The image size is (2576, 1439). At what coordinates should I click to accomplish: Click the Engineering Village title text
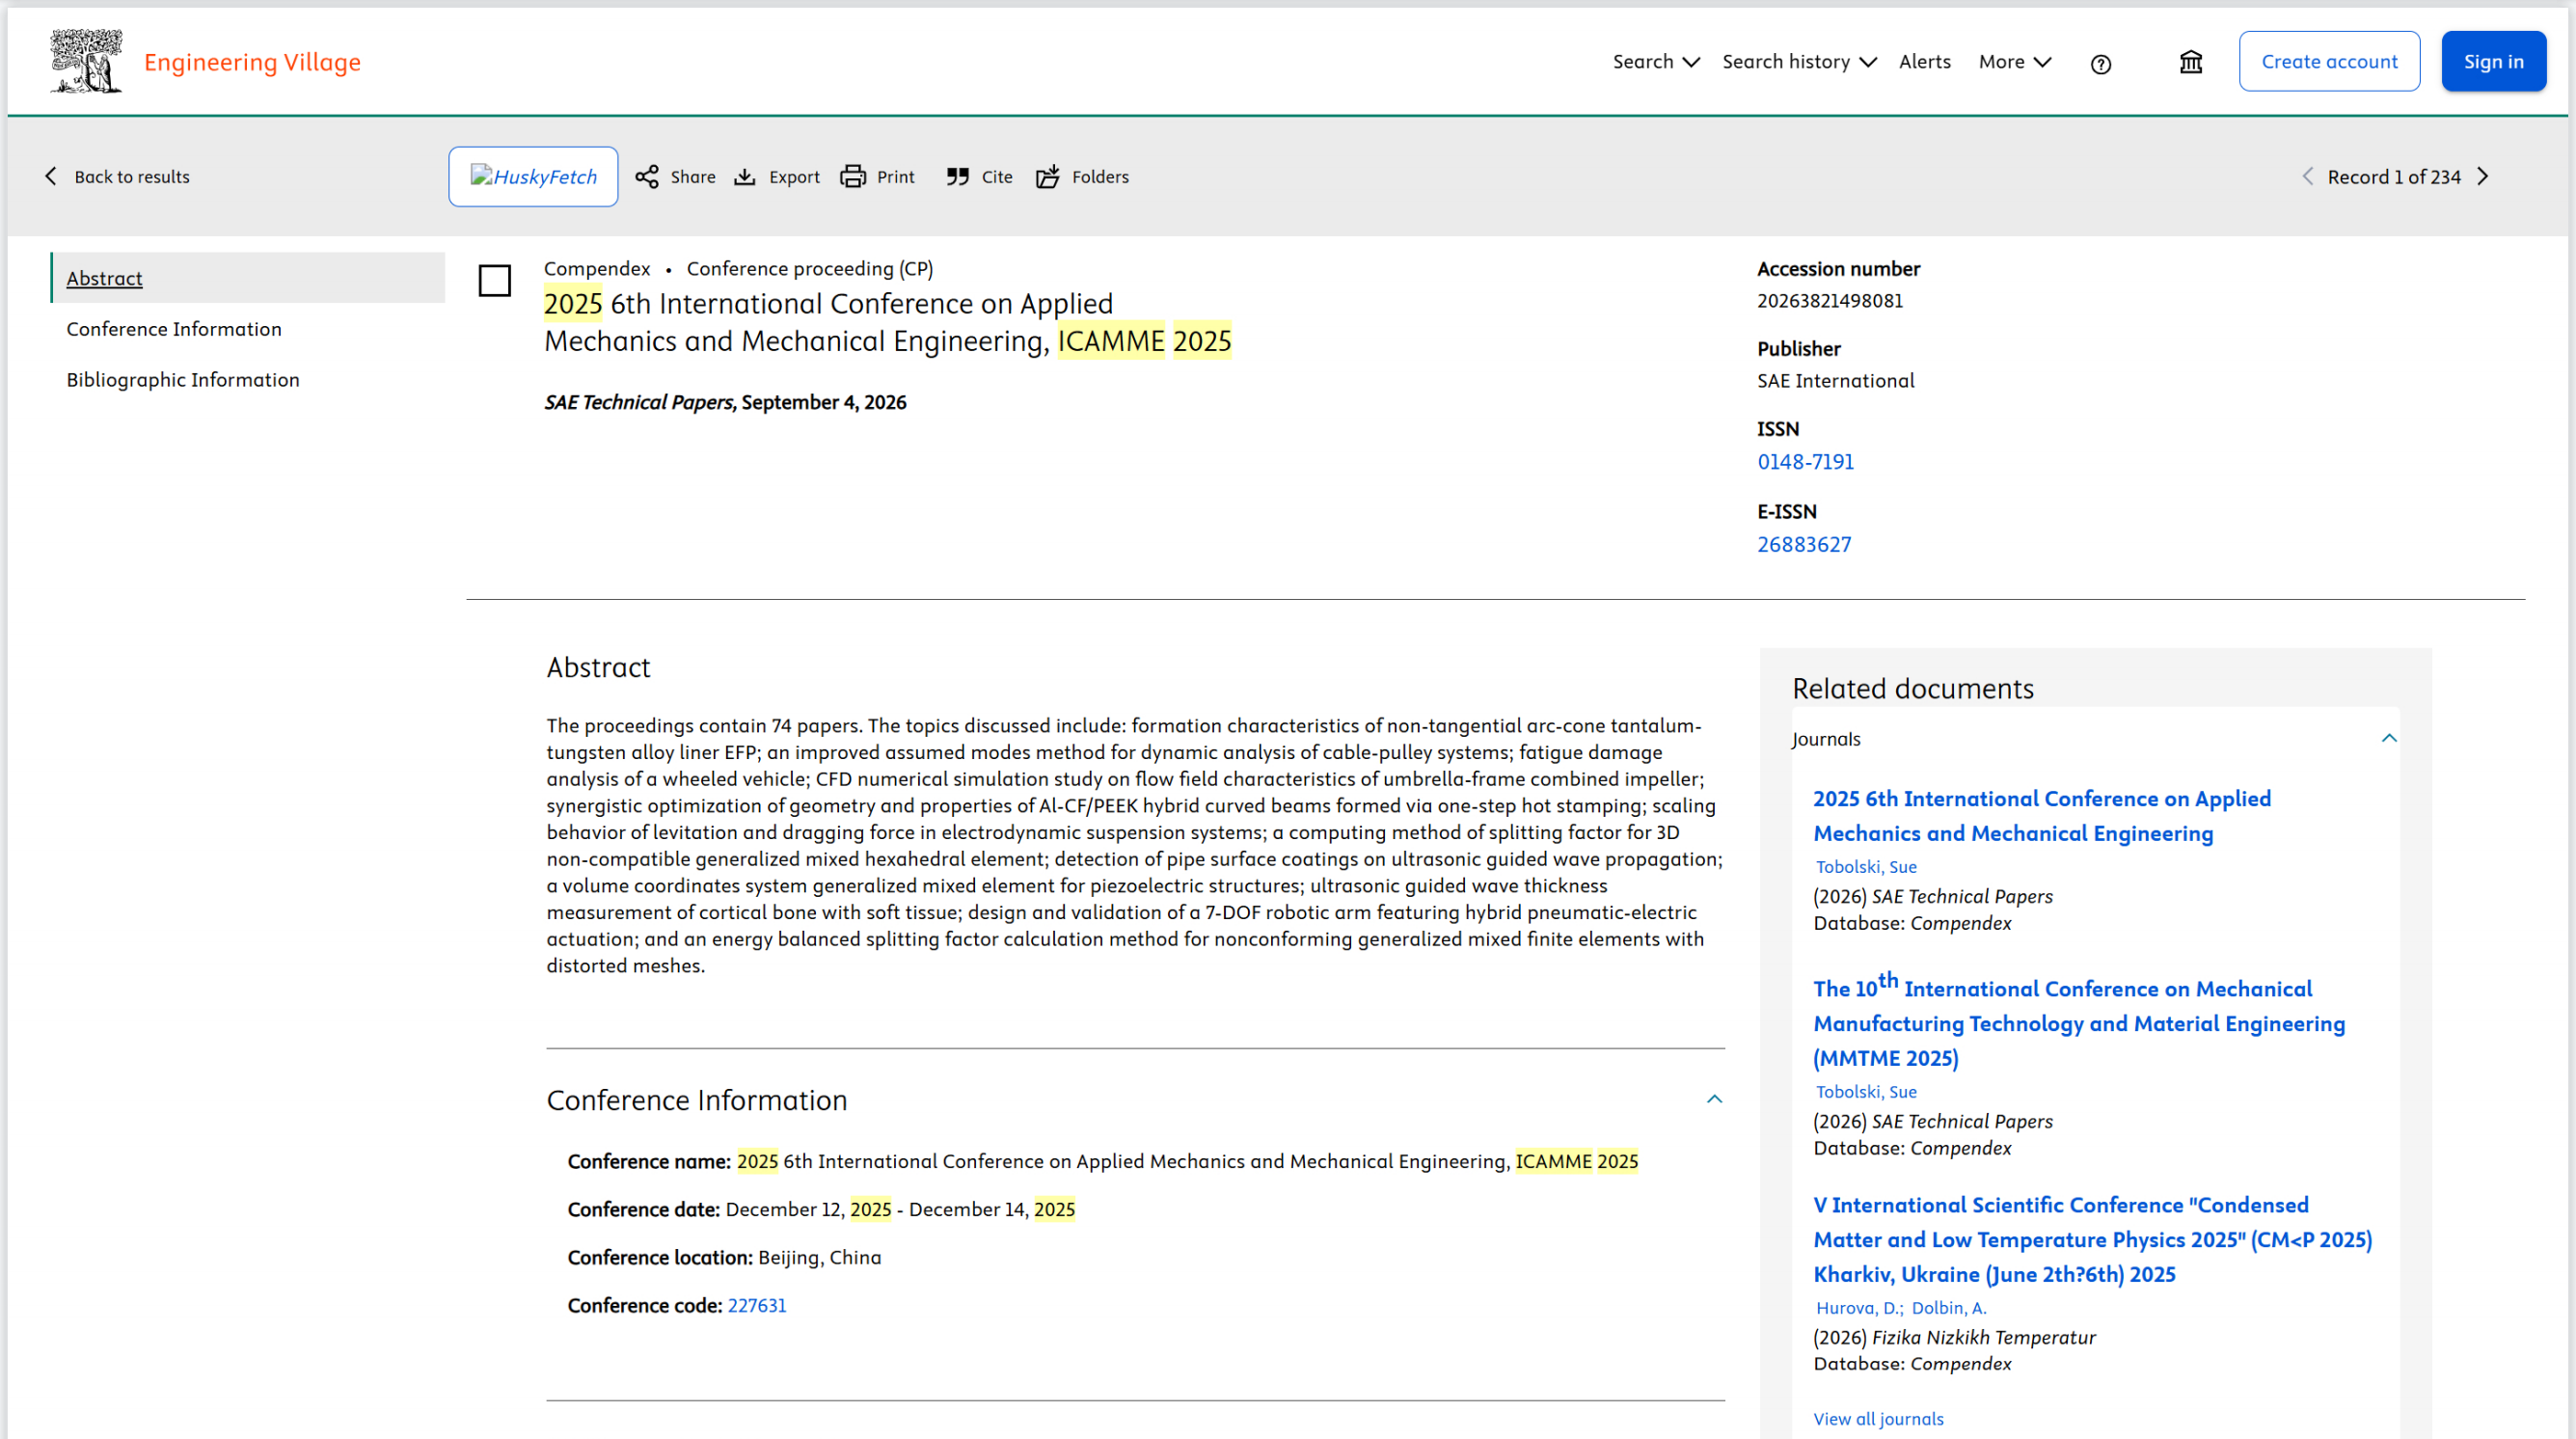pos(252,62)
